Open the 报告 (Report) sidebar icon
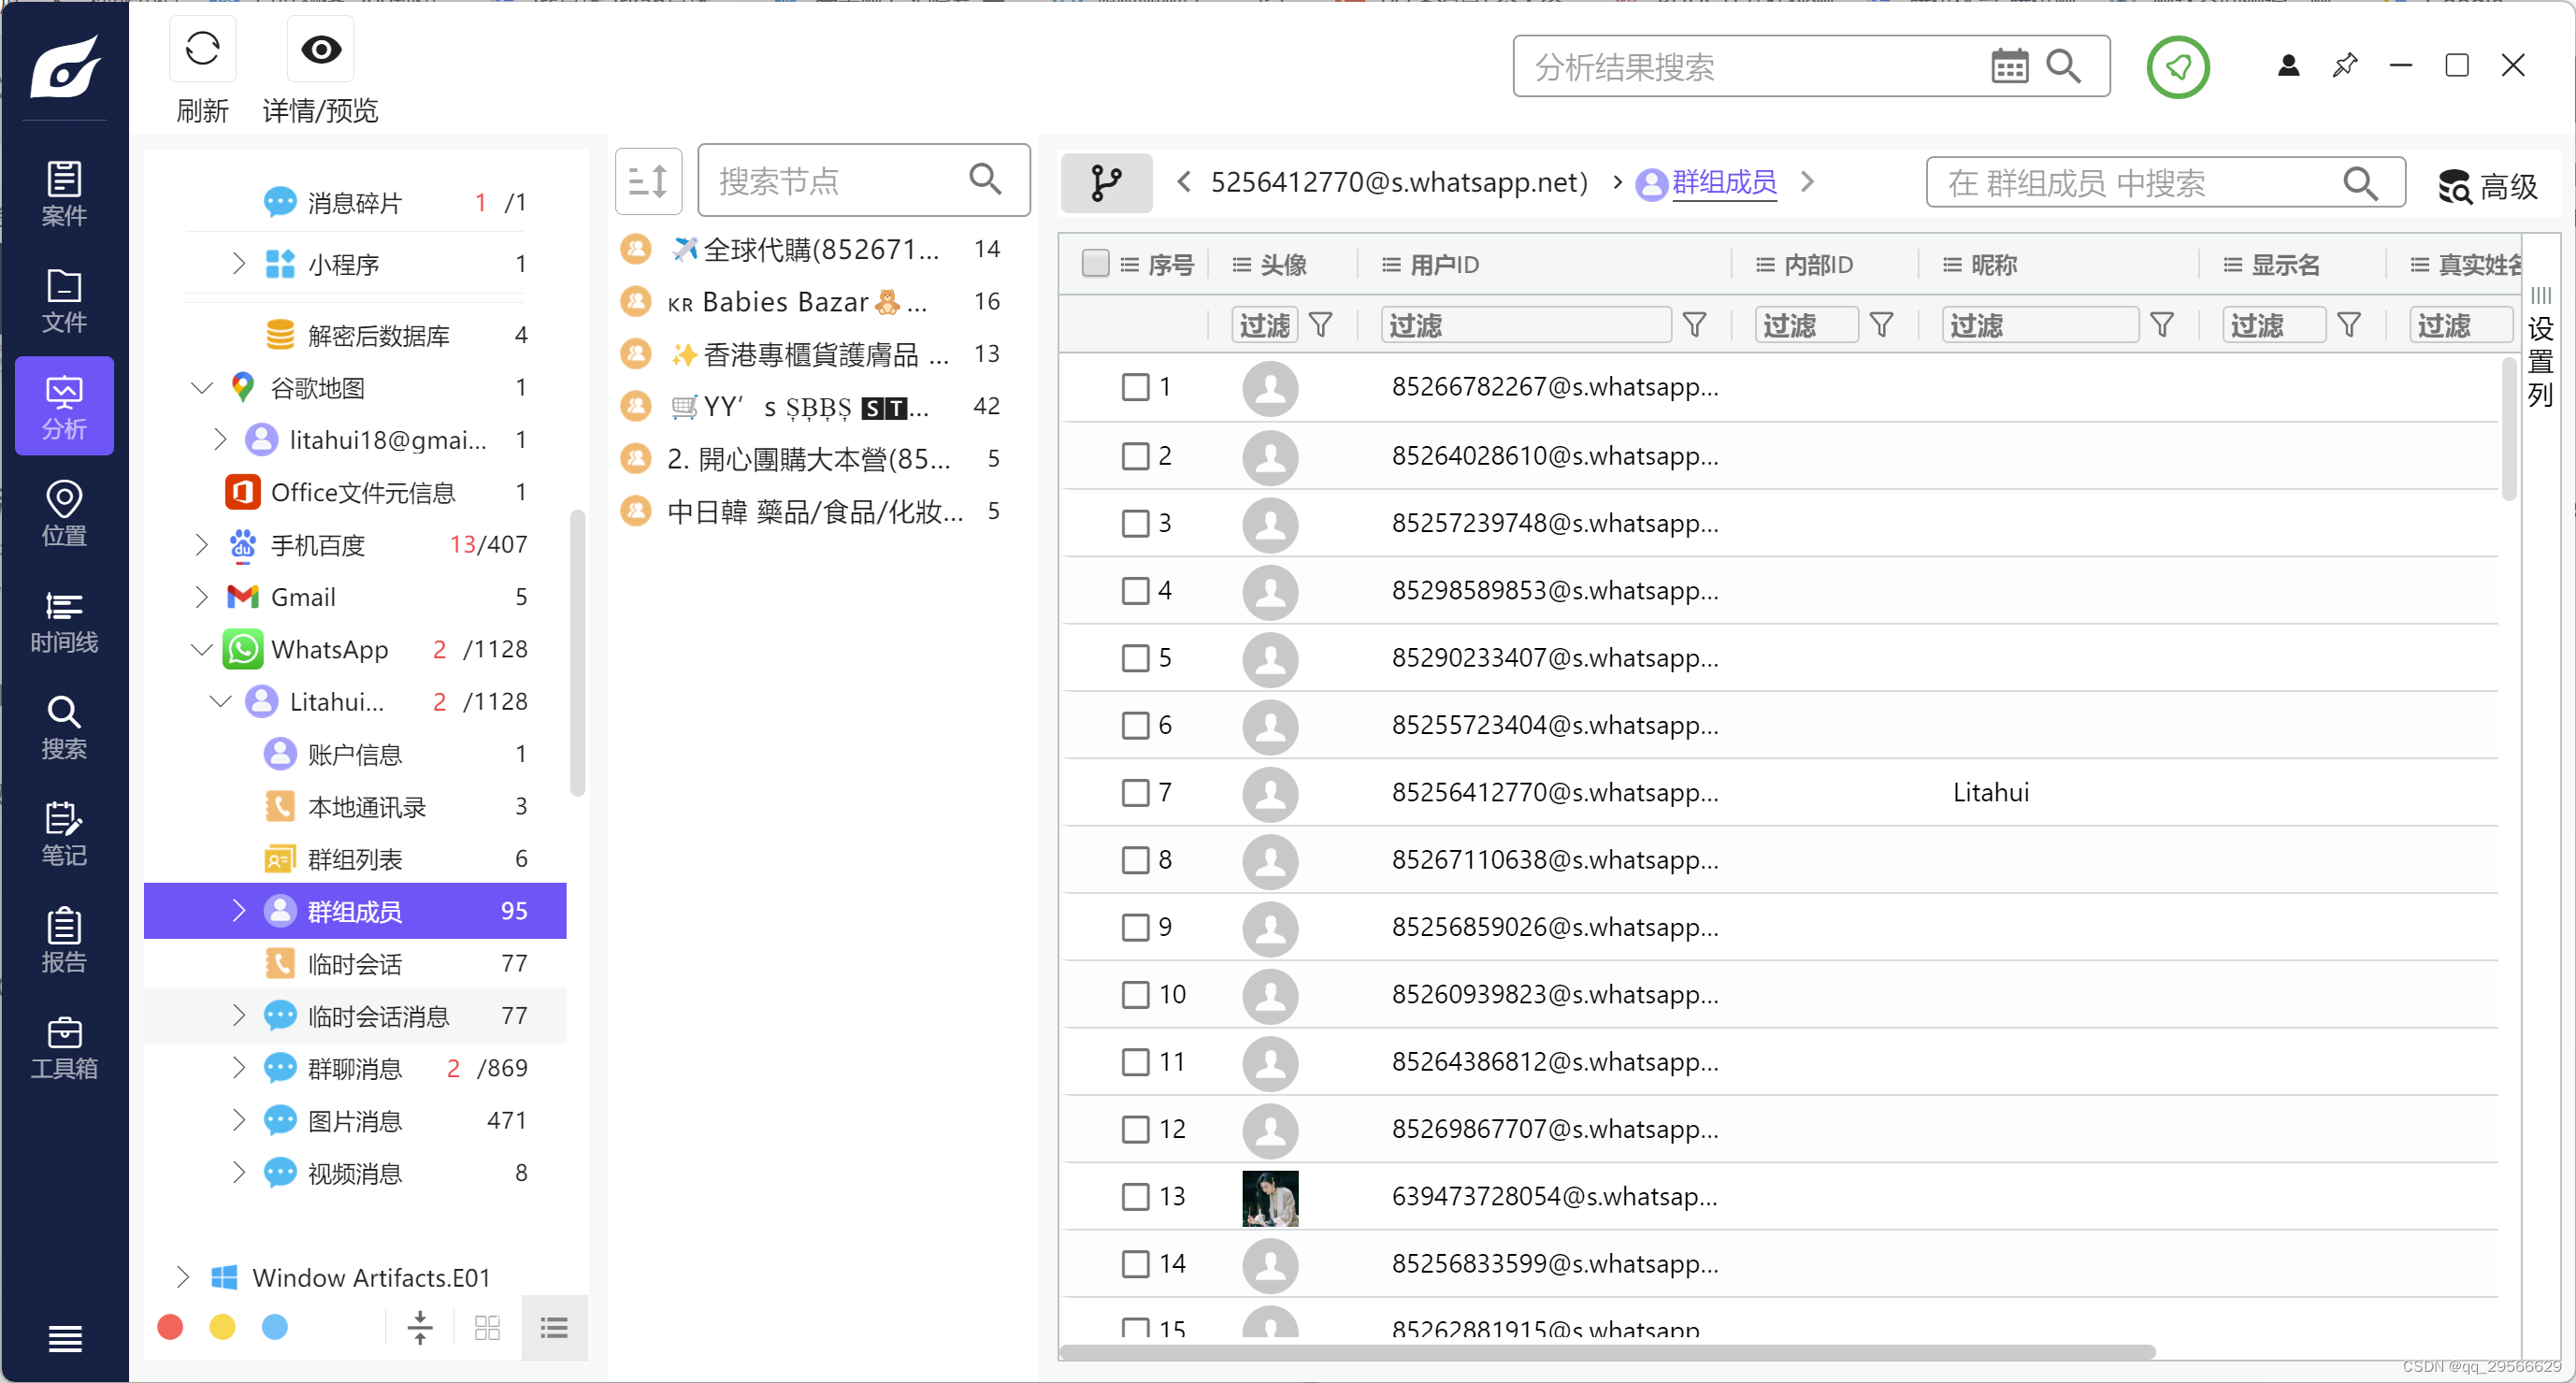The width and height of the screenshot is (2576, 1383). point(64,941)
